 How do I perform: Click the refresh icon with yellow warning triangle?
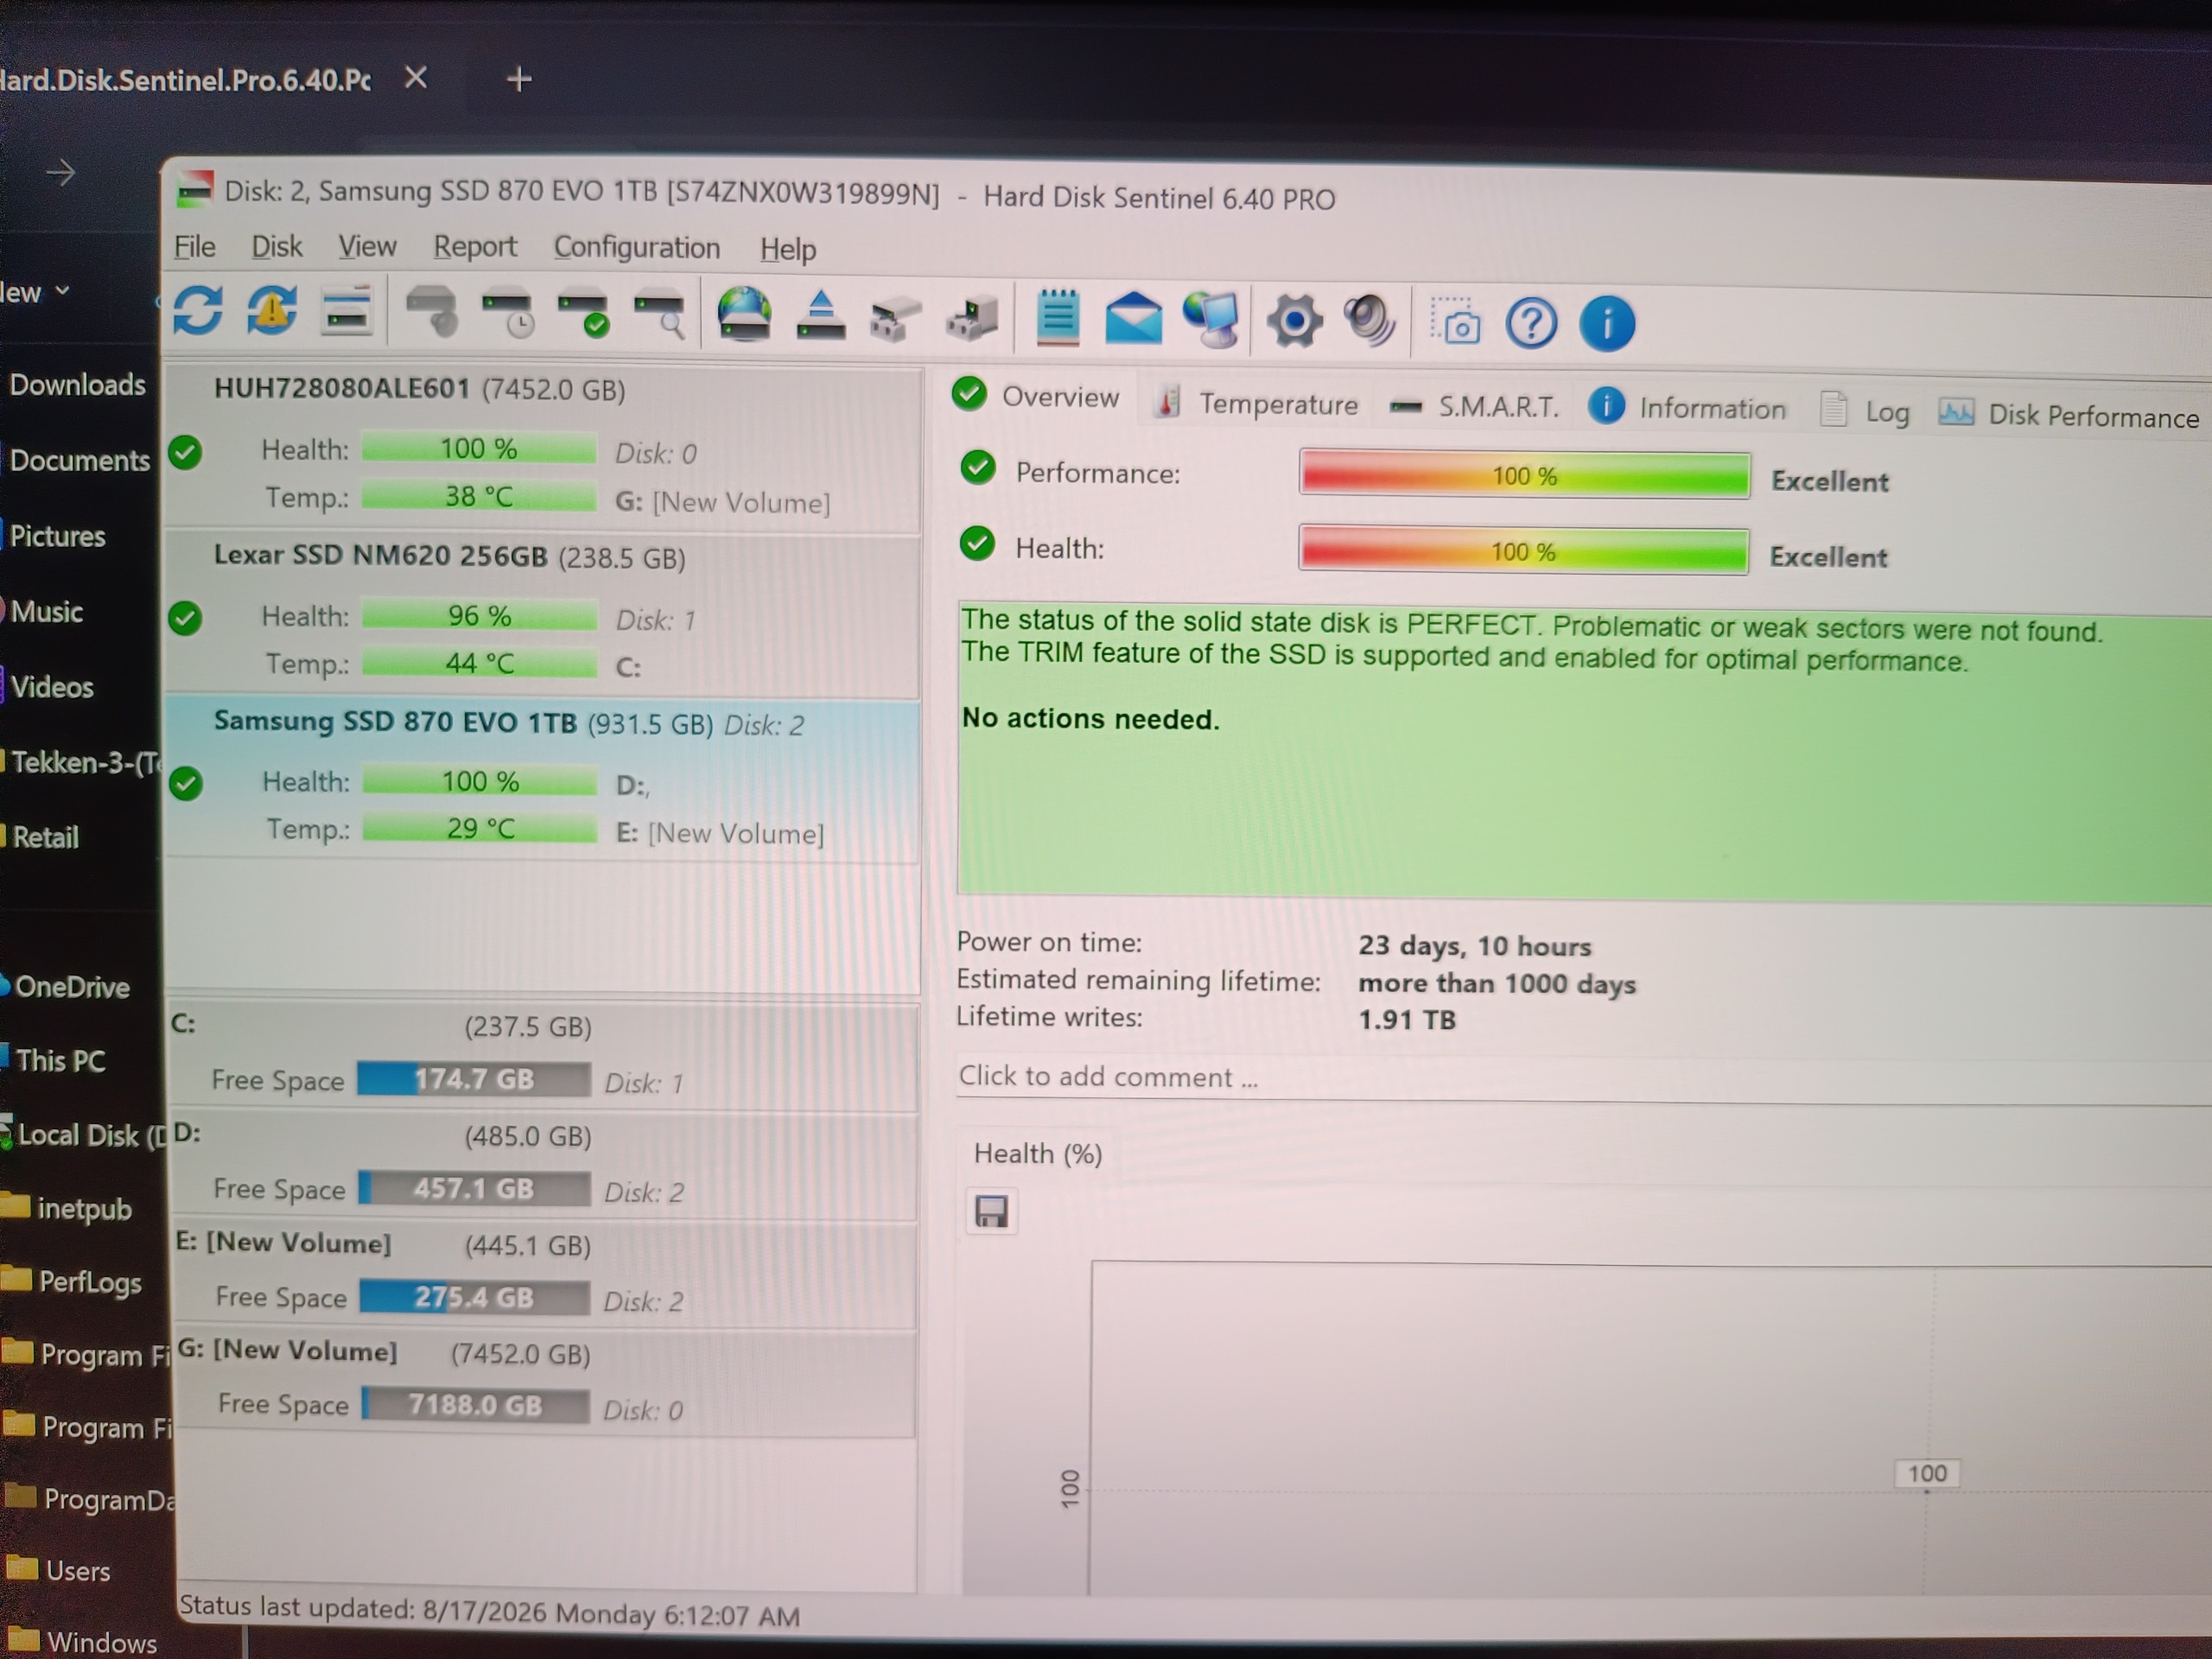coord(272,311)
